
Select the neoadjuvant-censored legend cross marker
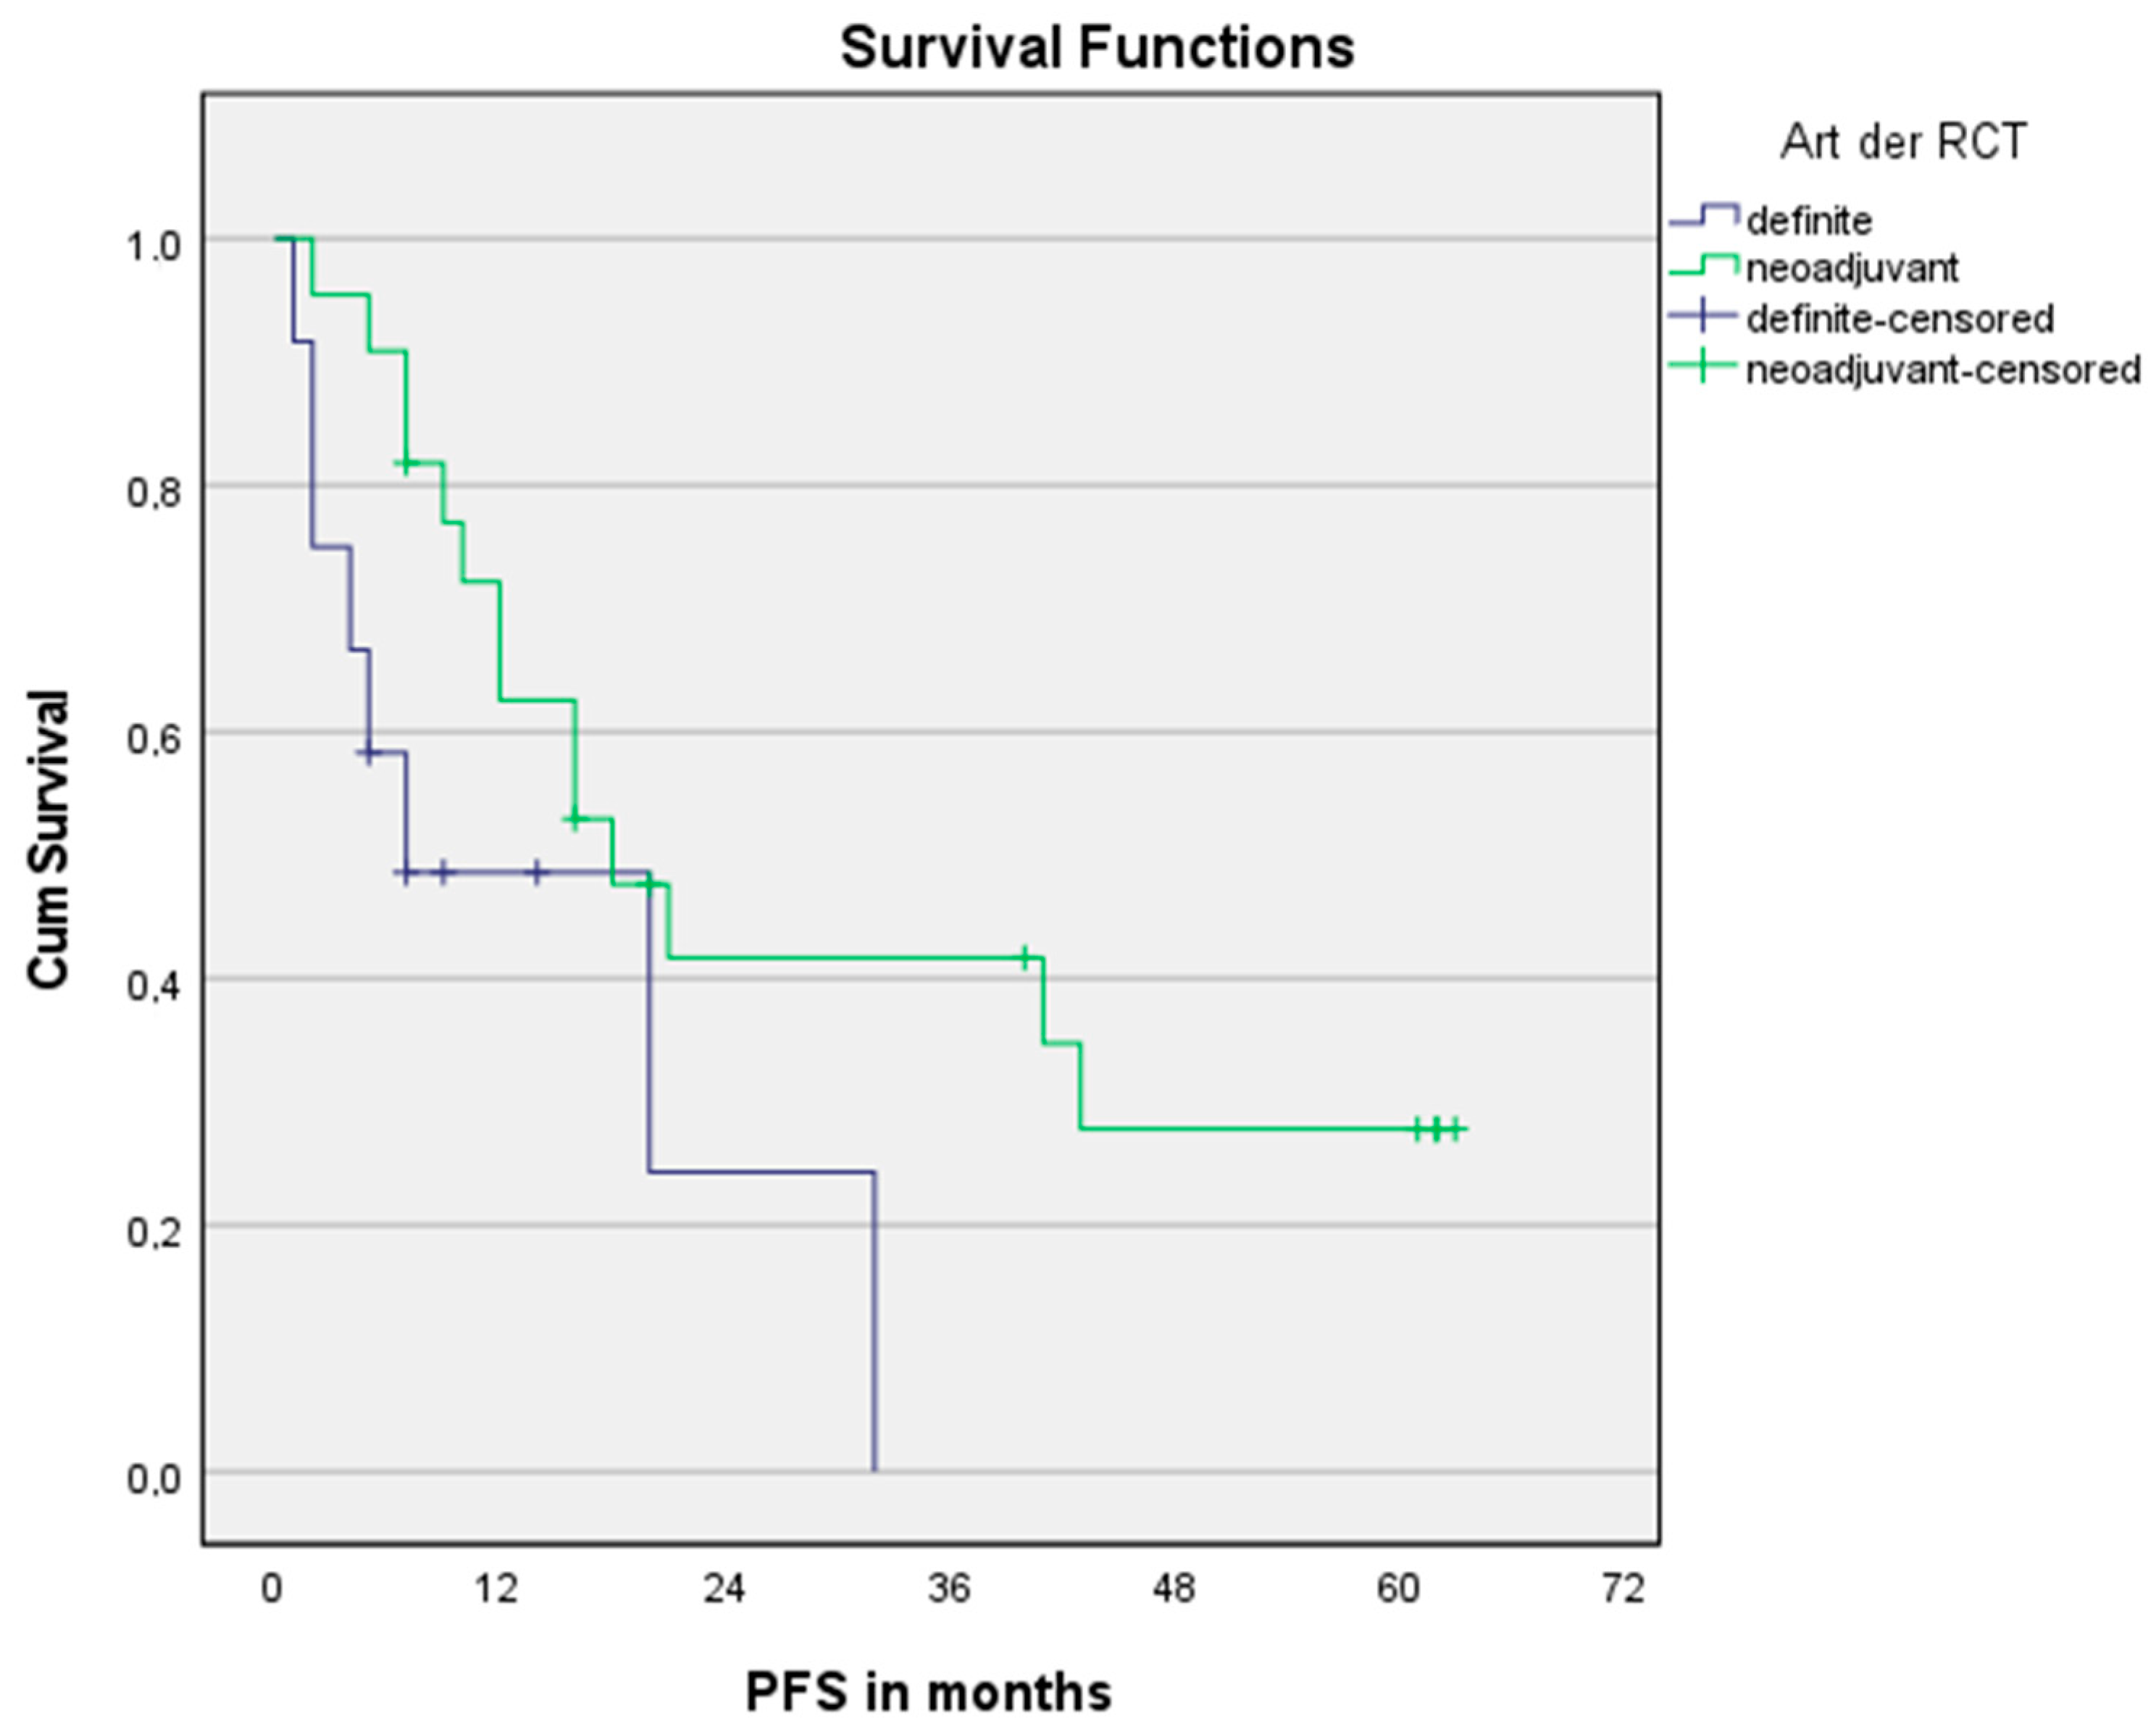(x=1704, y=366)
